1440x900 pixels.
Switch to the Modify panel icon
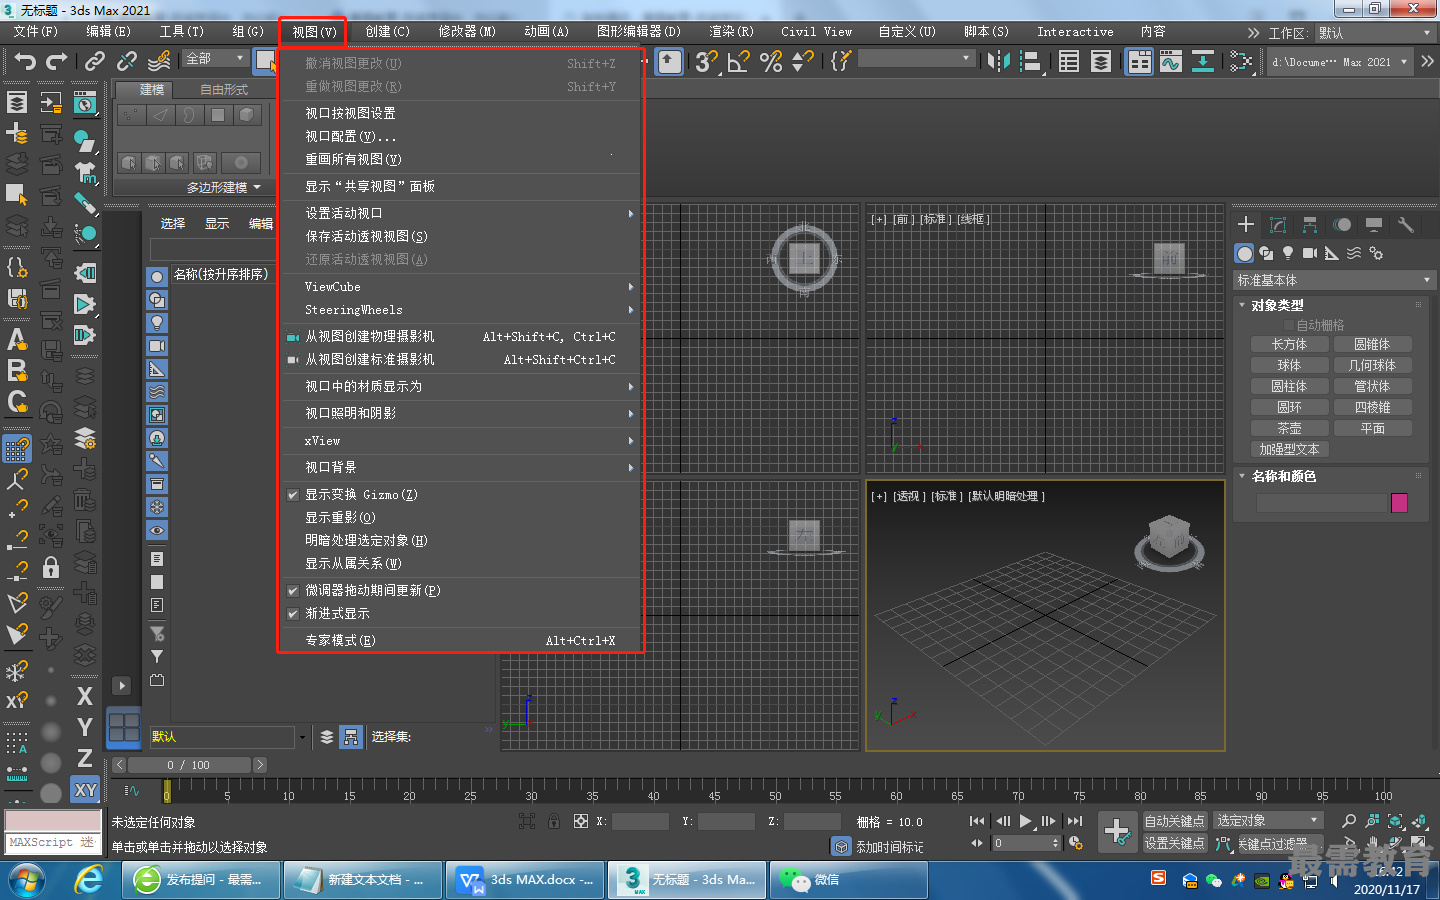point(1278,224)
